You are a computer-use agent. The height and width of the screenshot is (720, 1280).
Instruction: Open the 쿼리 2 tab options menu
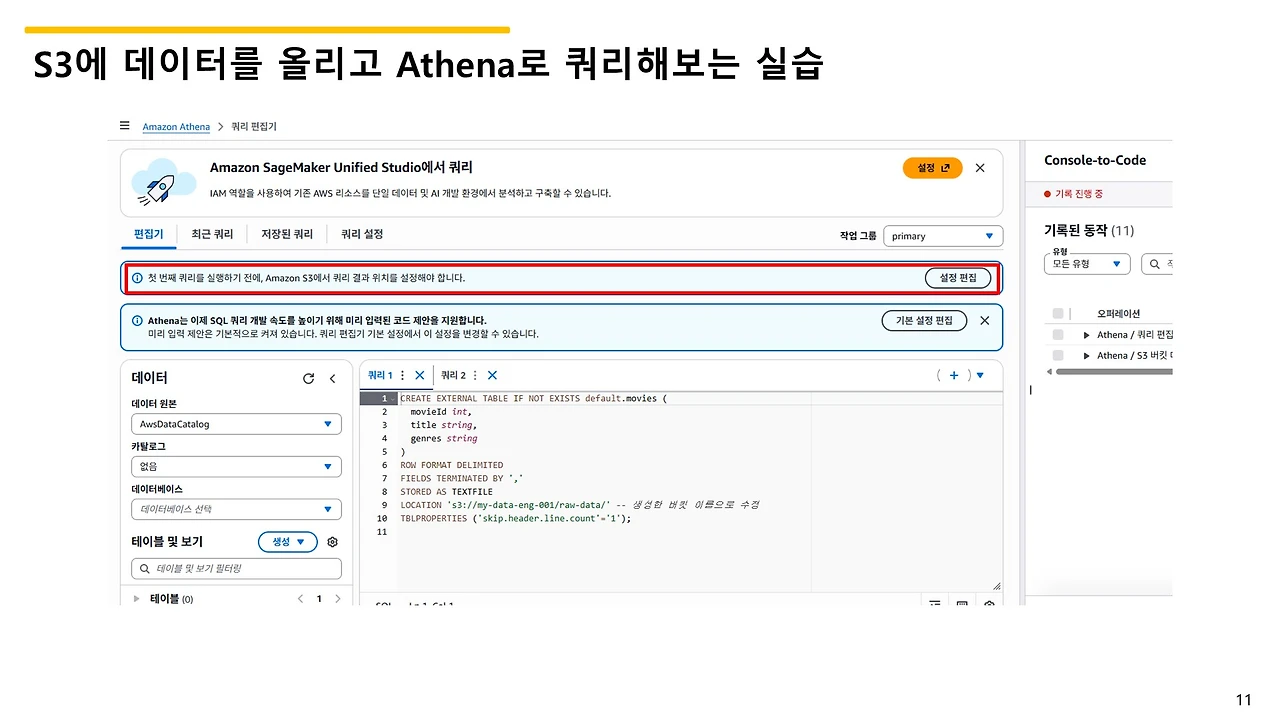point(476,375)
